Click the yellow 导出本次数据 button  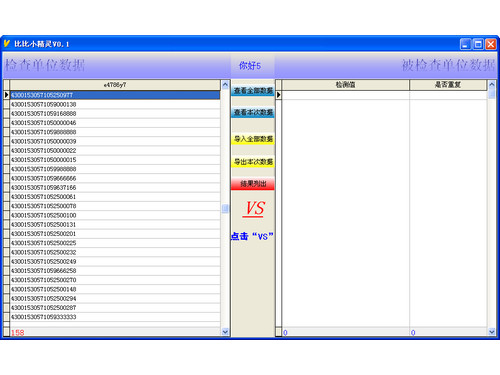[253, 162]
